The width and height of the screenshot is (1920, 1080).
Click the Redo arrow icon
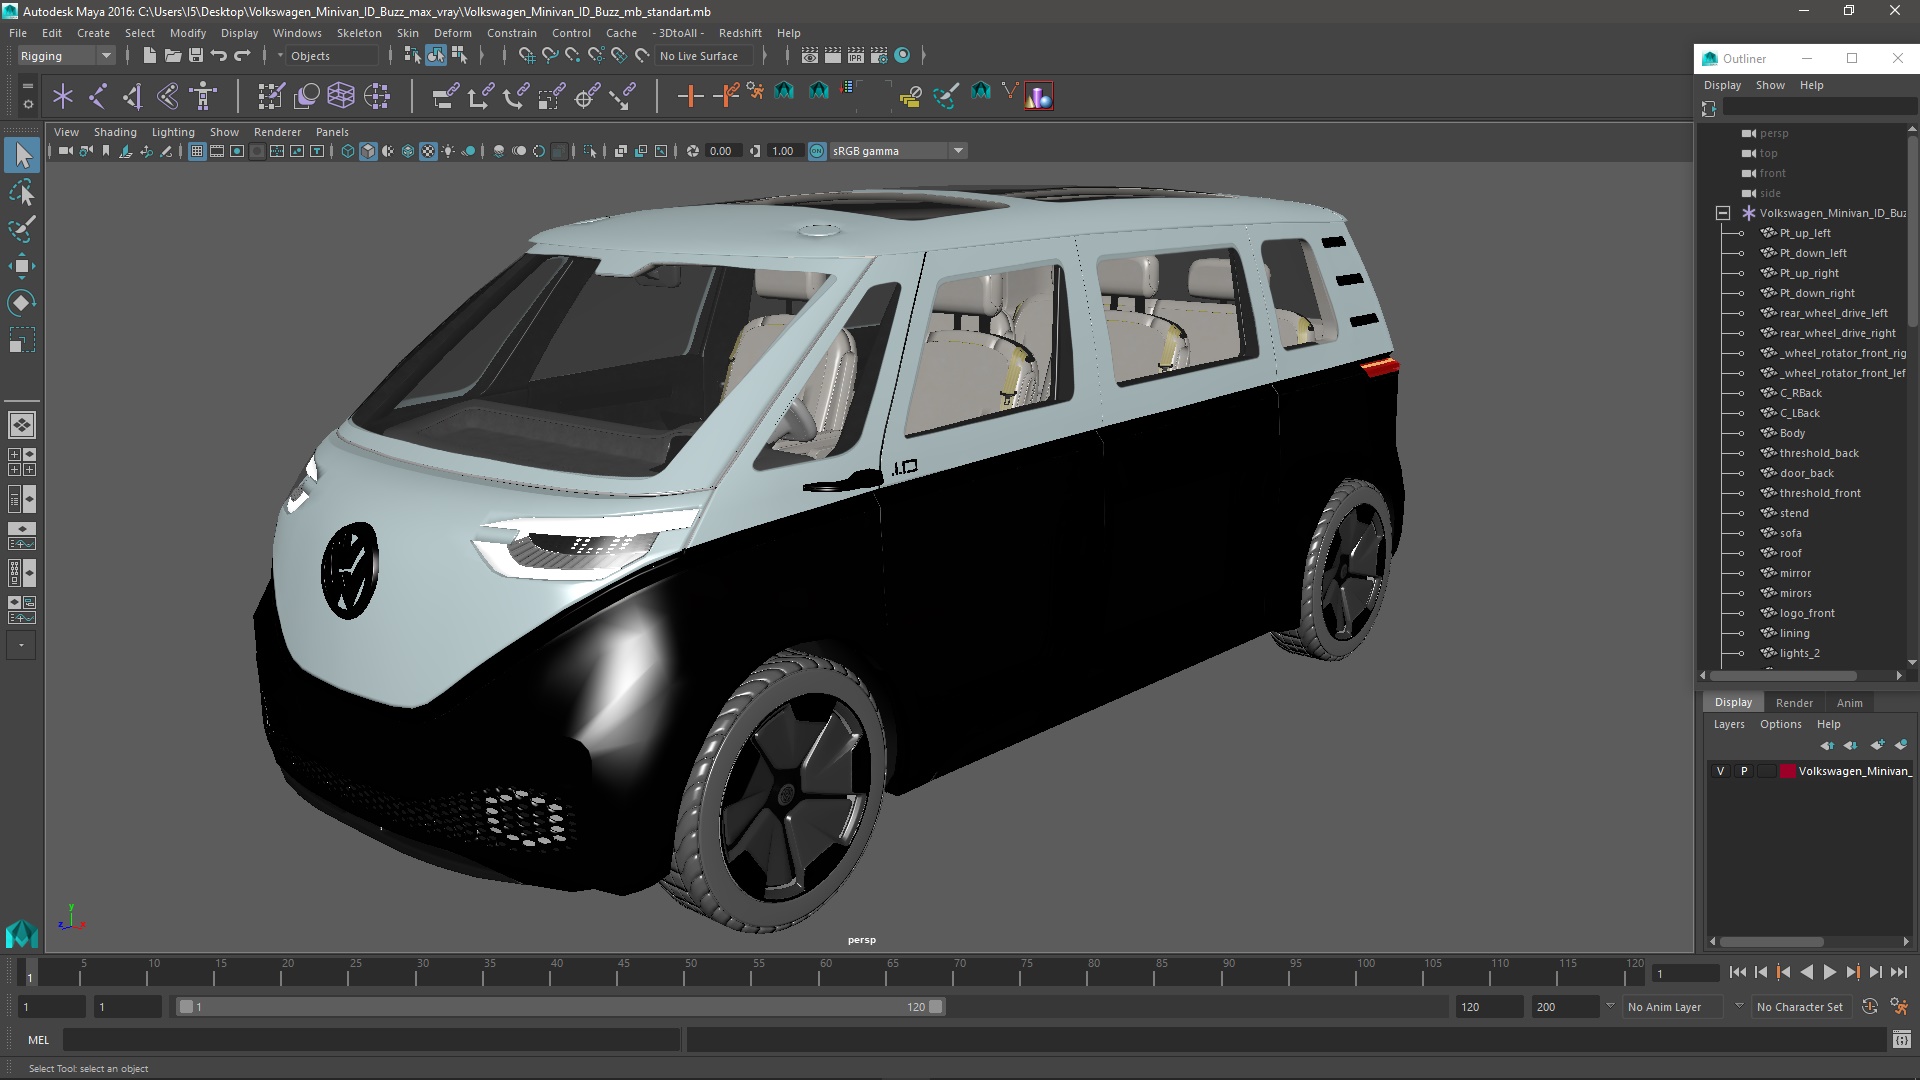pos(242,56)
